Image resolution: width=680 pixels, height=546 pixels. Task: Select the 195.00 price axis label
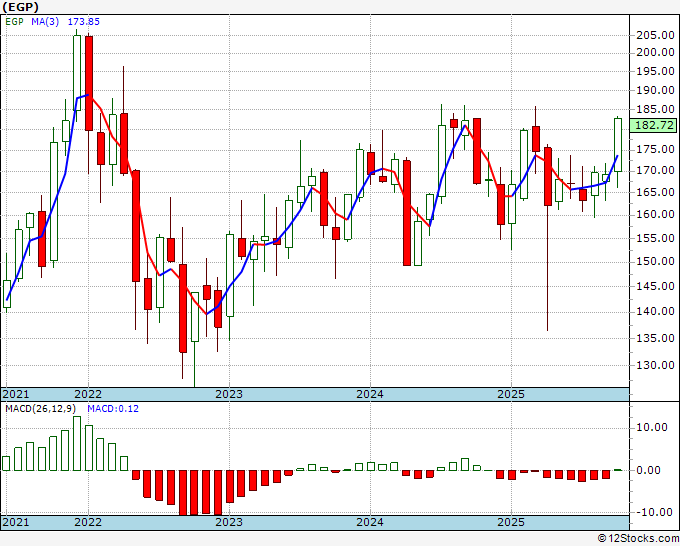pyautogui.click(x=655, y=72)
